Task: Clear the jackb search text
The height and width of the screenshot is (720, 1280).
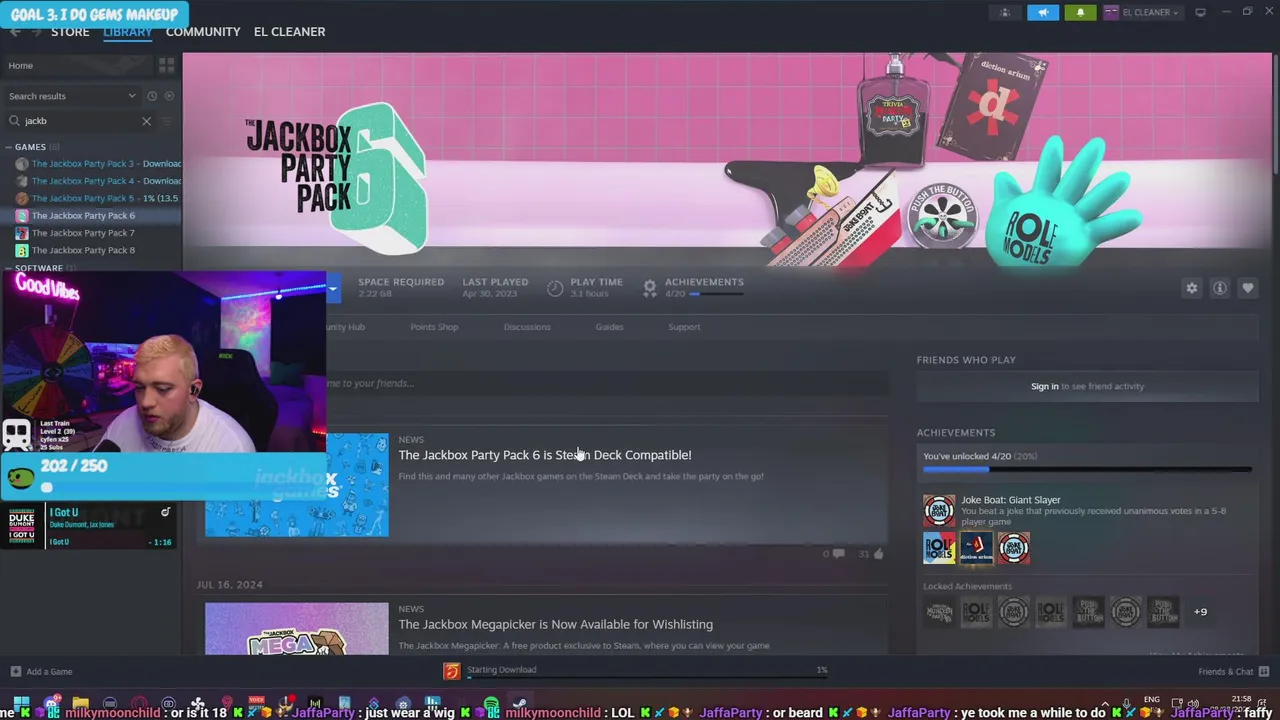Action: 146,121
